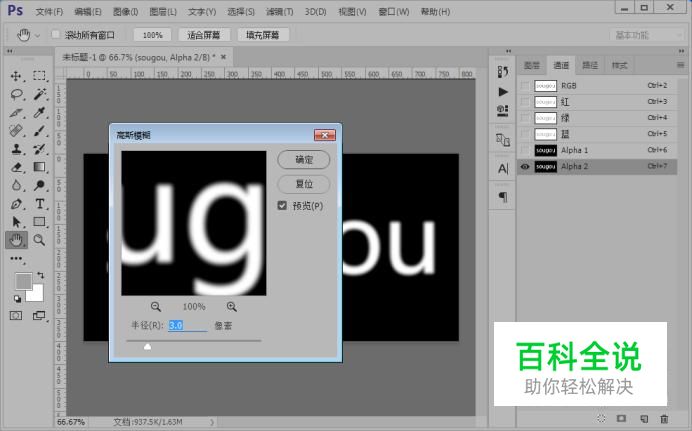Select the Magic Wand tool
The height and width of the screenshot is (431, 692).
(39, 94)
